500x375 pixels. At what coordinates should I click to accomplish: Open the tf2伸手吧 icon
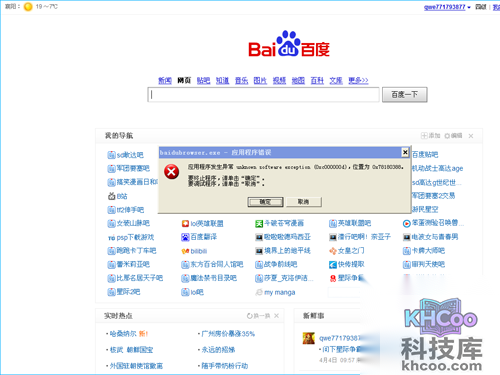tap(111, 210)
